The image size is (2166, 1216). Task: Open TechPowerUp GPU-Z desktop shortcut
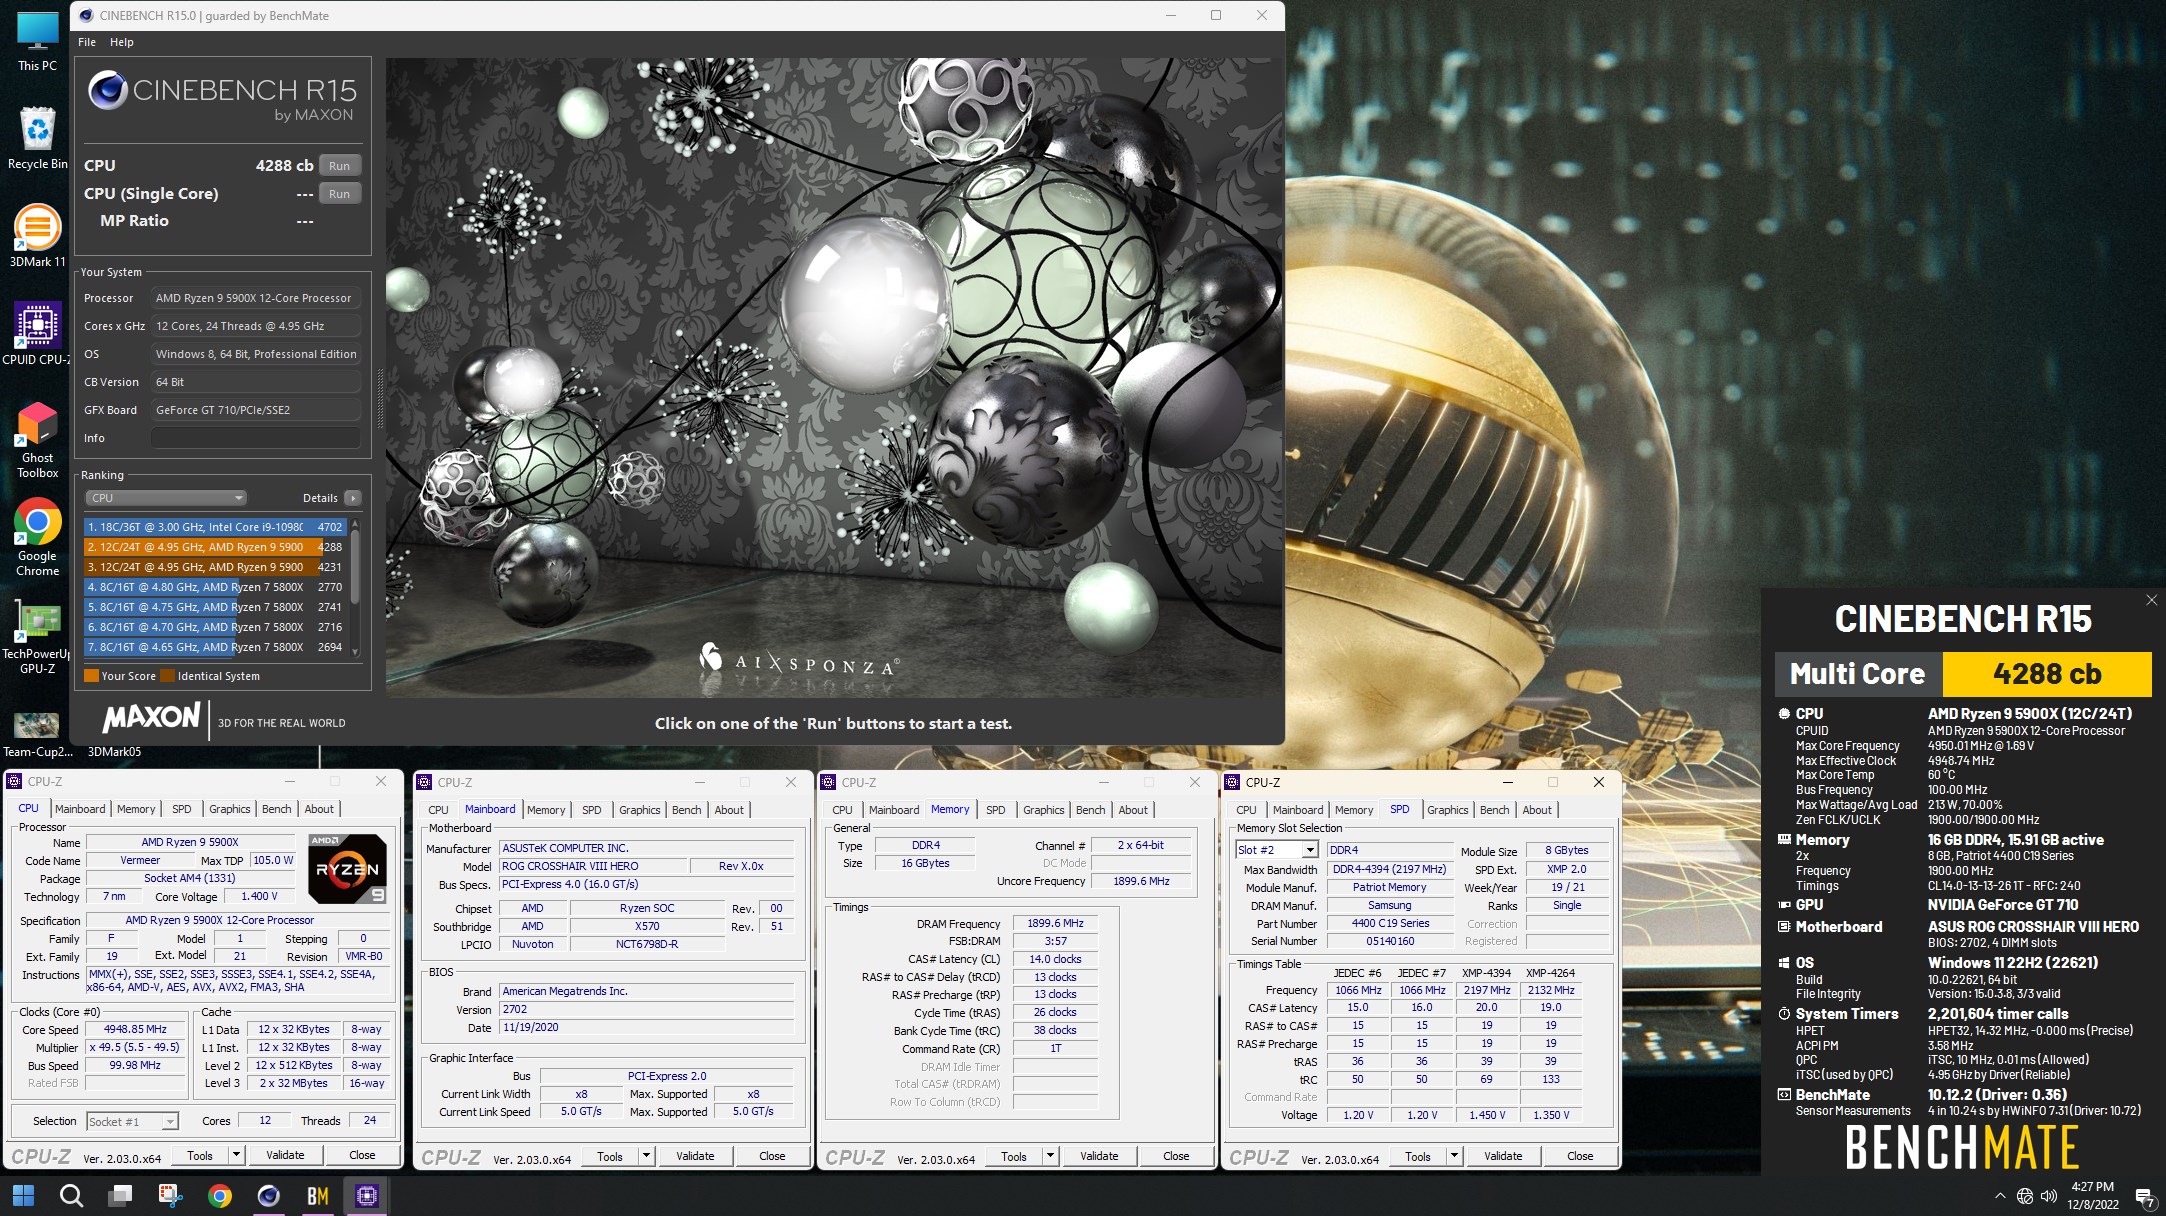click(37, 636)
